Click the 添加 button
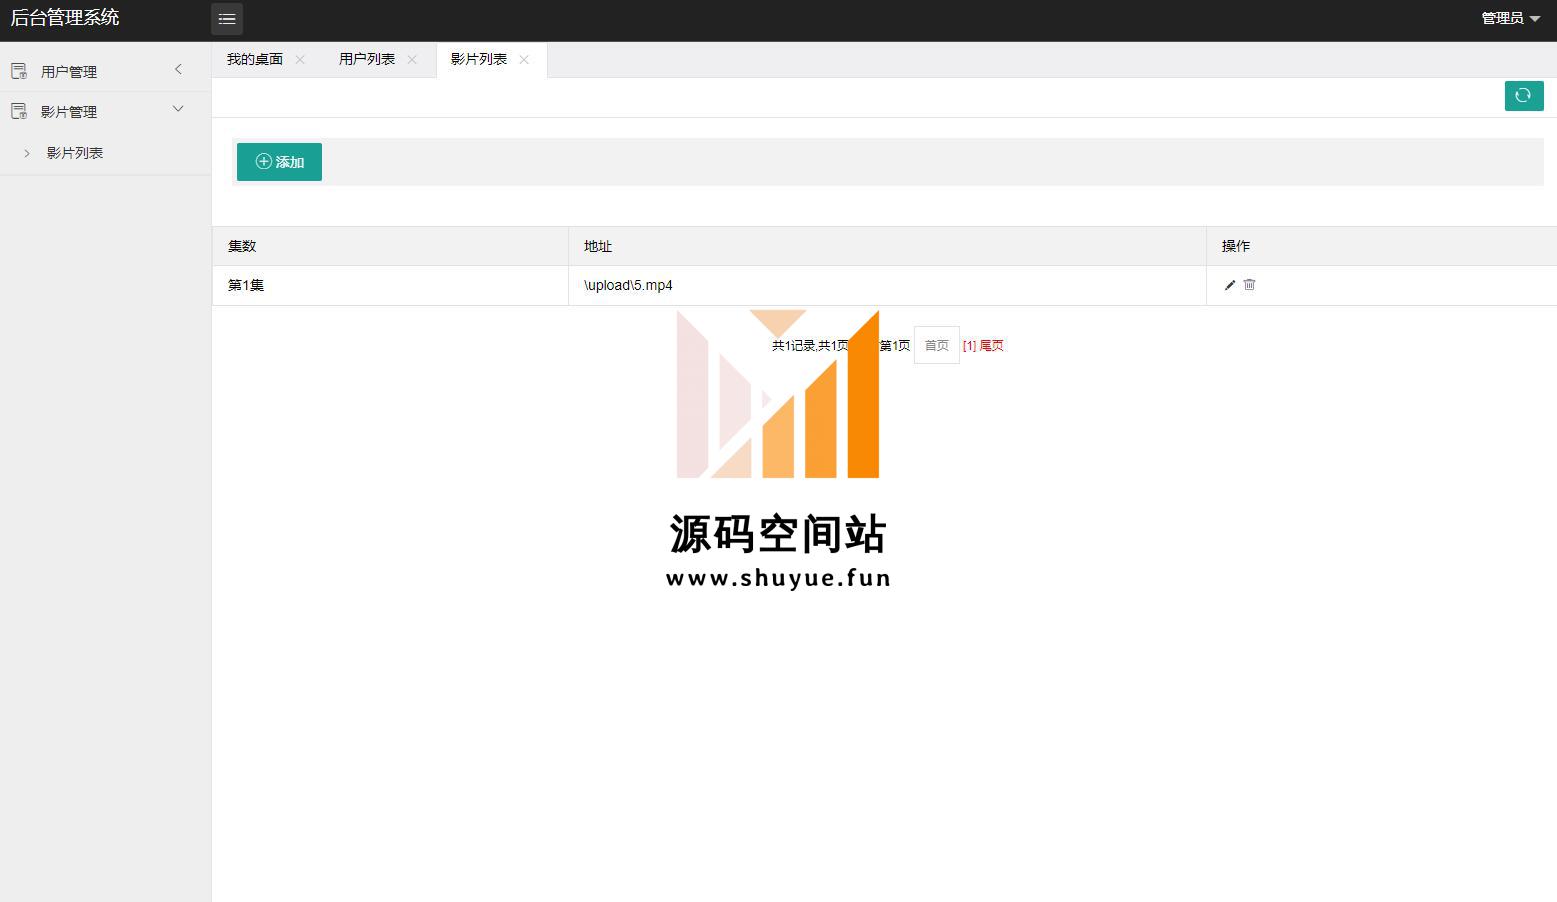 coord(279,162)
